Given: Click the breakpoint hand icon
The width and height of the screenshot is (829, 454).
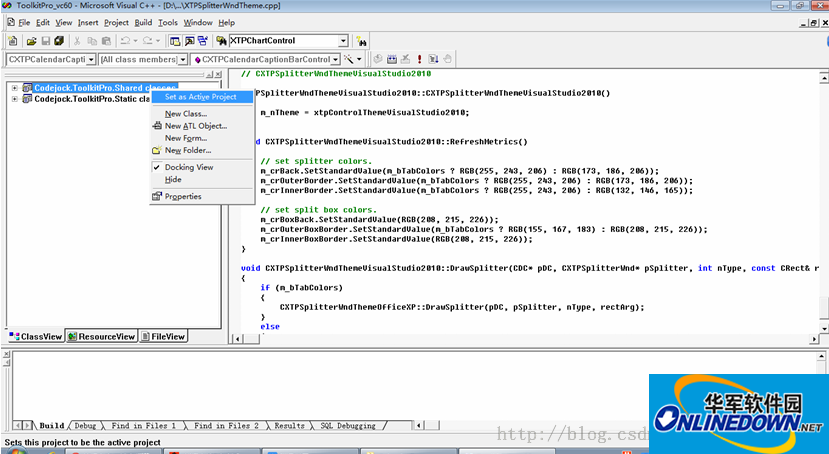Looking at the screenshot, I should click(x=447, y=59).
